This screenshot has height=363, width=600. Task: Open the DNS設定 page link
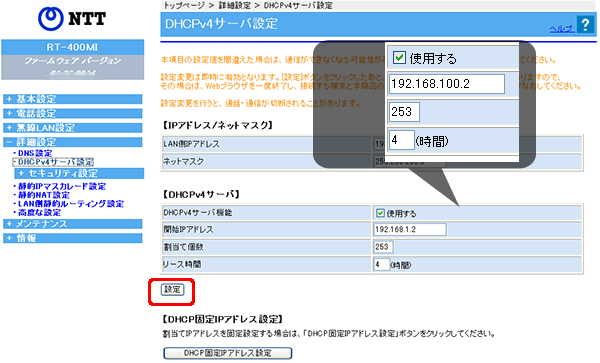point(35,153)
